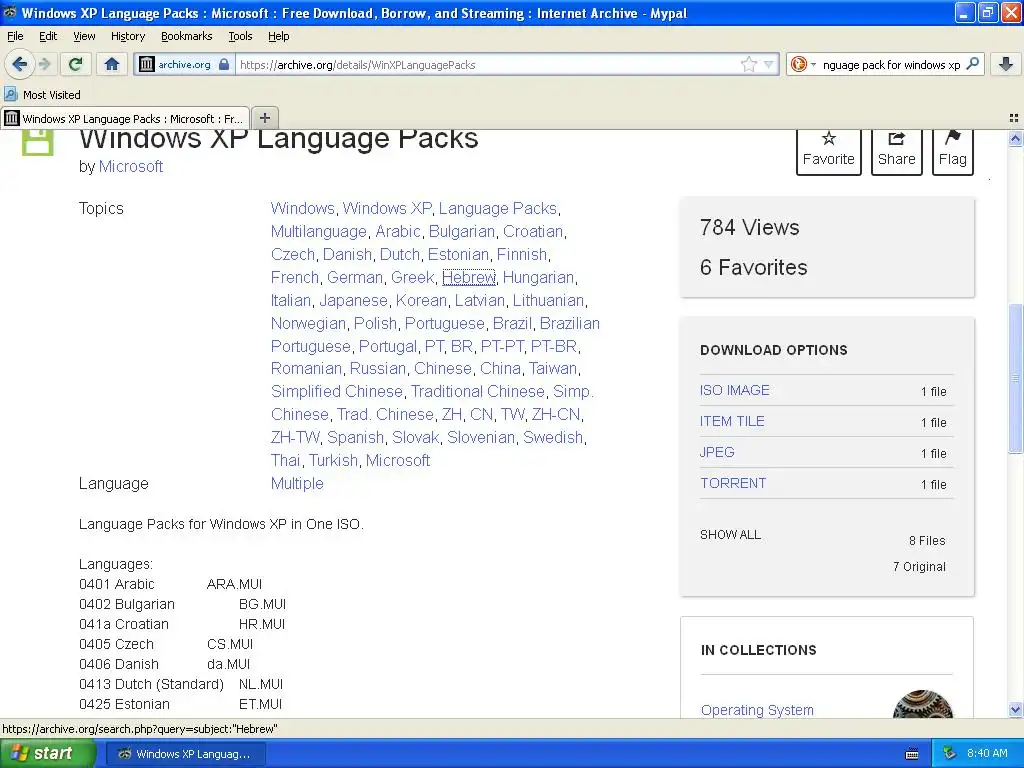This screenshot has width=1024, height=768.
Task: Download the ISO IMAGE option
Action: click(x=735, y=390)
